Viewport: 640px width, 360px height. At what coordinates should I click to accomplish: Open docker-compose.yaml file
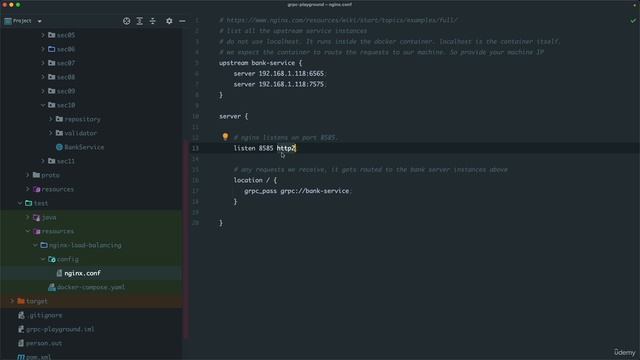point(91,287)
